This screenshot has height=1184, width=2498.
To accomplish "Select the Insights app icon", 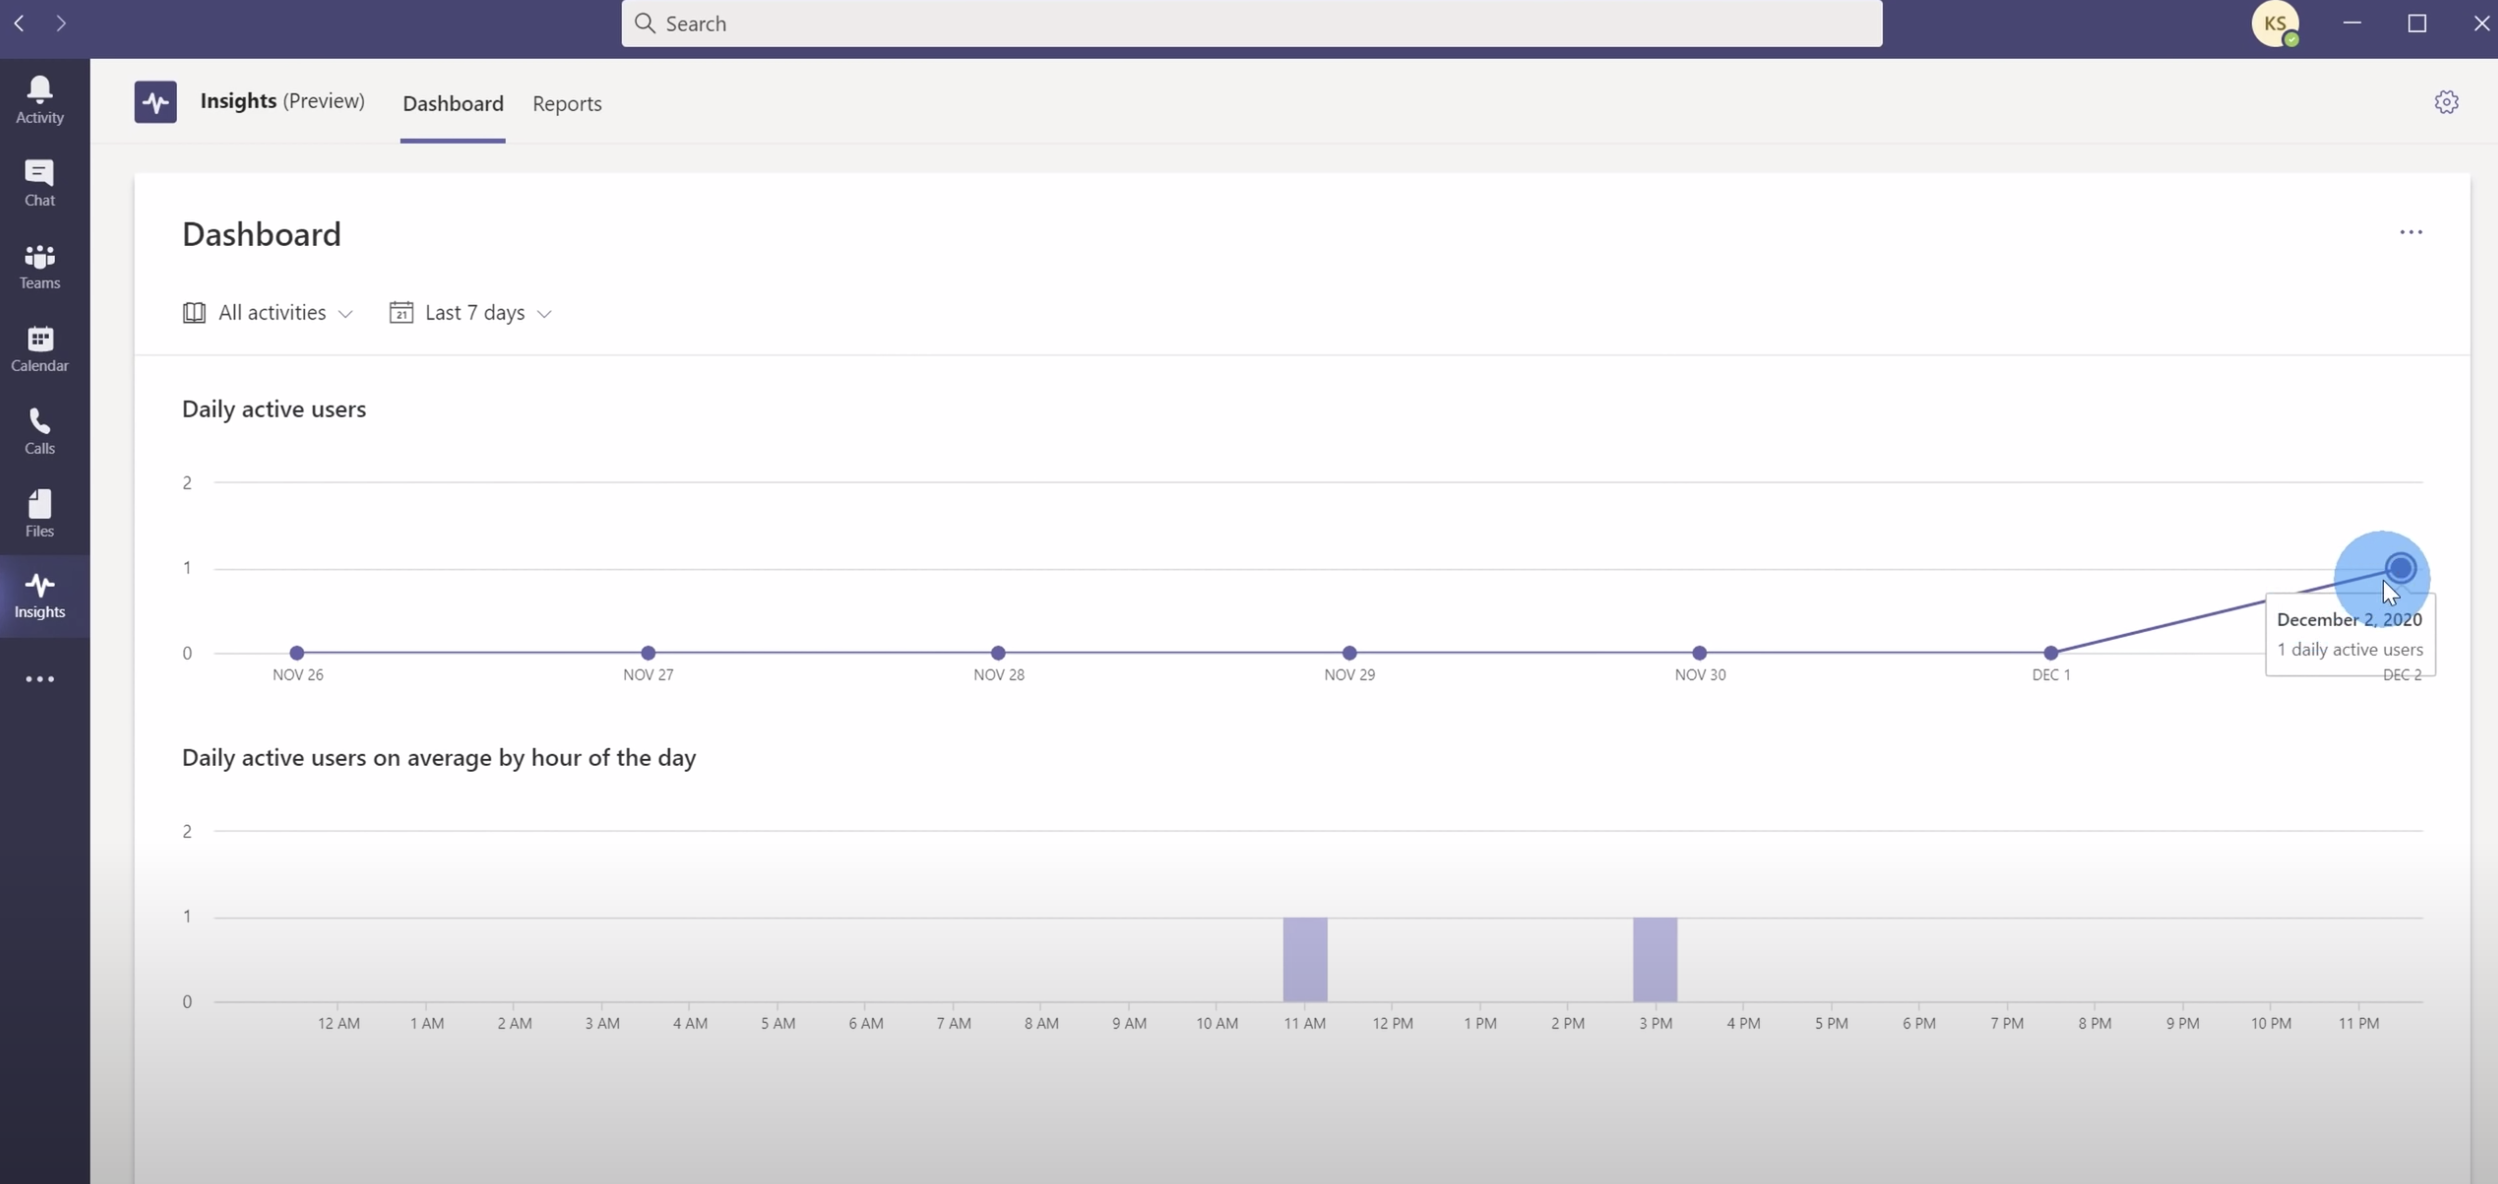I will click(x=155, y=101).
